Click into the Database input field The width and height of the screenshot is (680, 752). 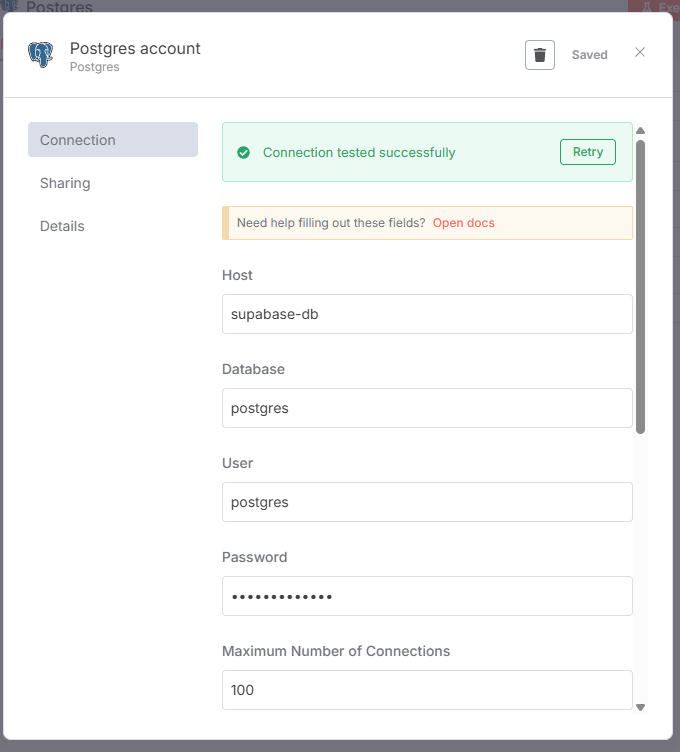(x=427, y=408)
